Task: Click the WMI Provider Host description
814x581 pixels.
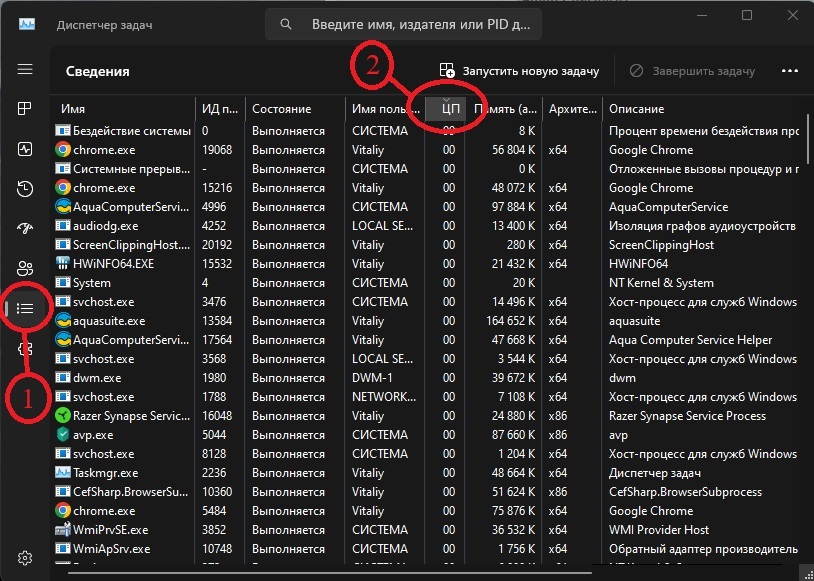Action: [659, 530]
